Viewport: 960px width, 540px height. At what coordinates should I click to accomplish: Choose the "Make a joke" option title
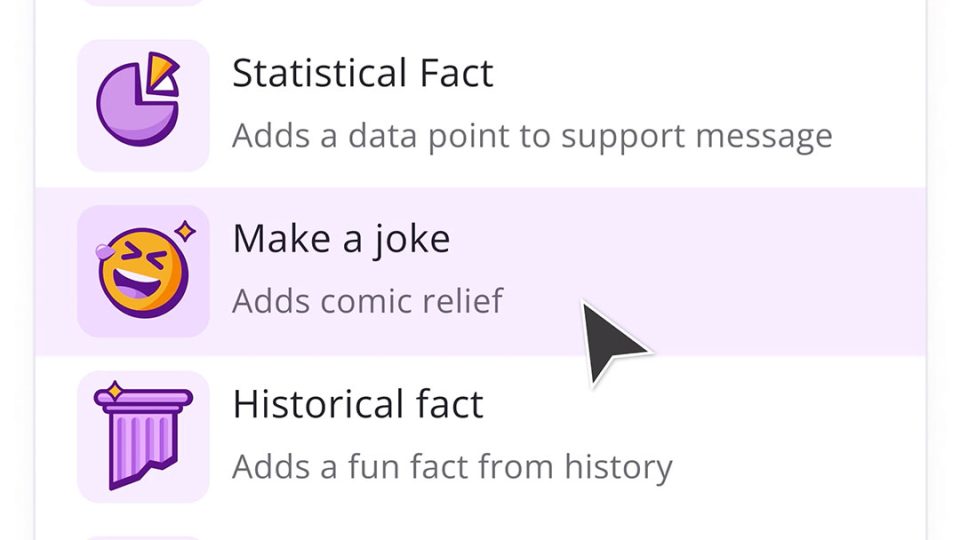coord(341,240)
